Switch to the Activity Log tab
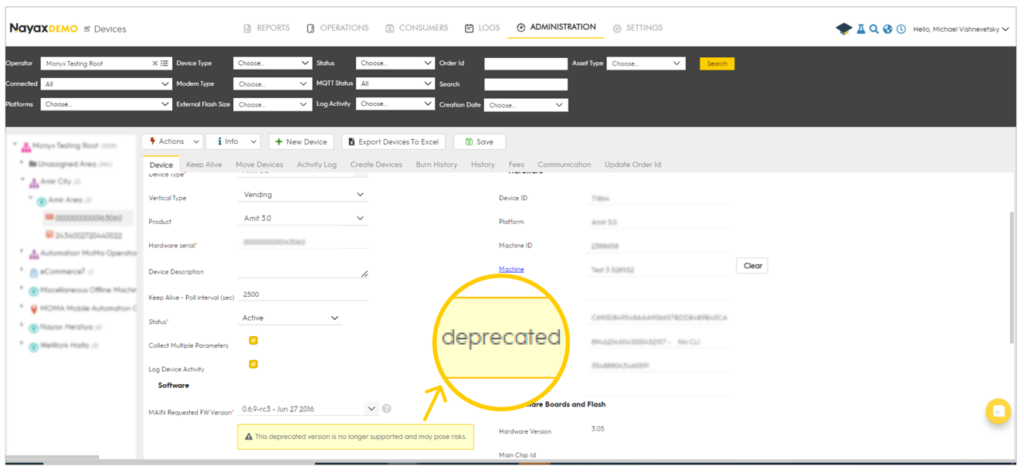1024x473 pixels. click(317, 165)
